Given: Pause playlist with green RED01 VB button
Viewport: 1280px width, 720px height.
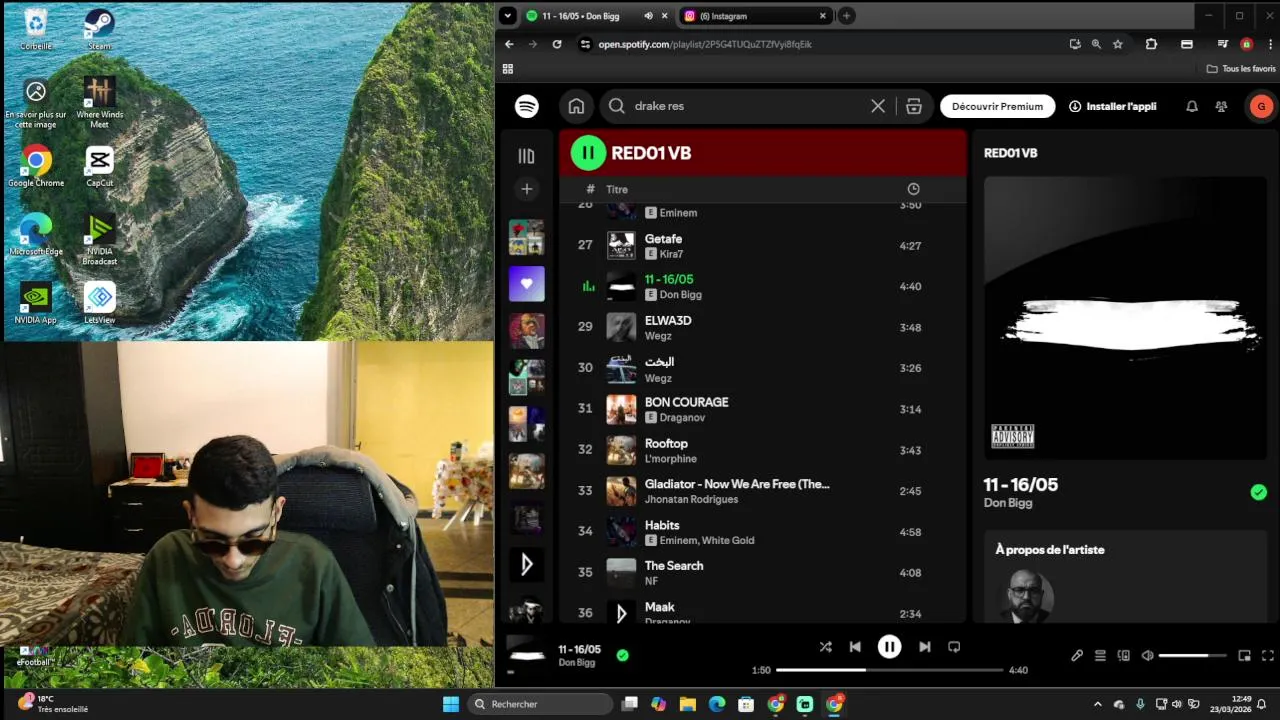Looking at the screenshot, I should (588, 153).
